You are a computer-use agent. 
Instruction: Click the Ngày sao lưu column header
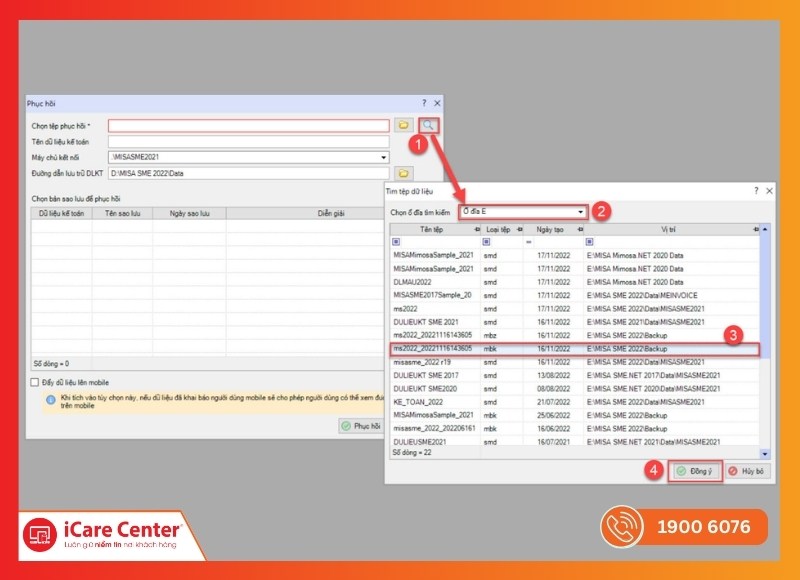click(189, 213)
